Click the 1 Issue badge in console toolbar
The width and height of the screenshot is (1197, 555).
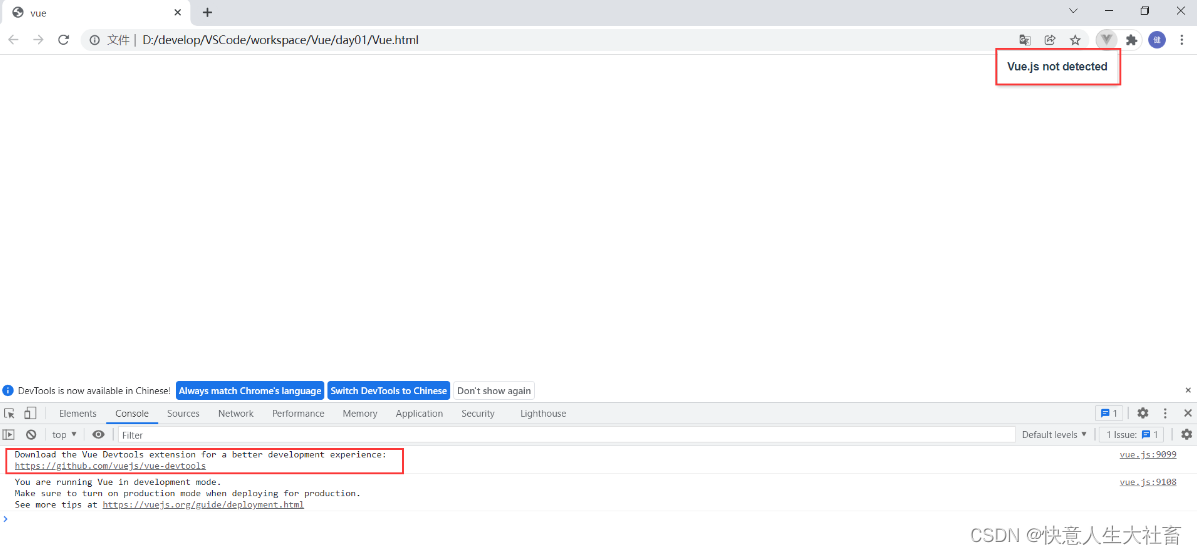click(x=1131, y=434)
